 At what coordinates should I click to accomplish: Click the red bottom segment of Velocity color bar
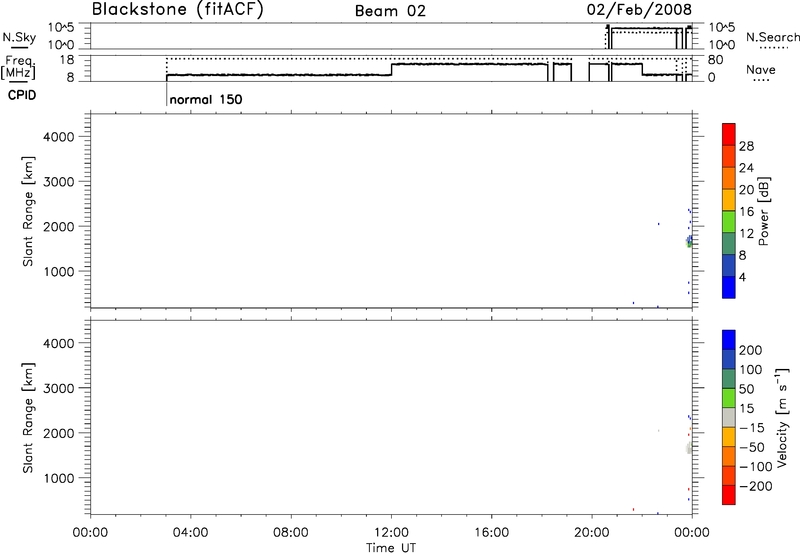(x=729, y=495)
